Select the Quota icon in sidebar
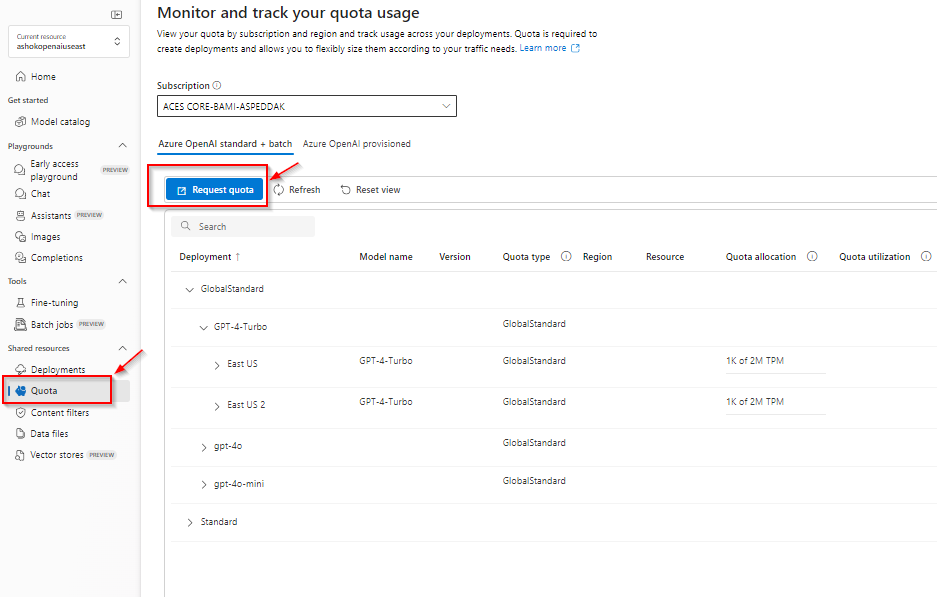937x597 pixels. [21, 391]
